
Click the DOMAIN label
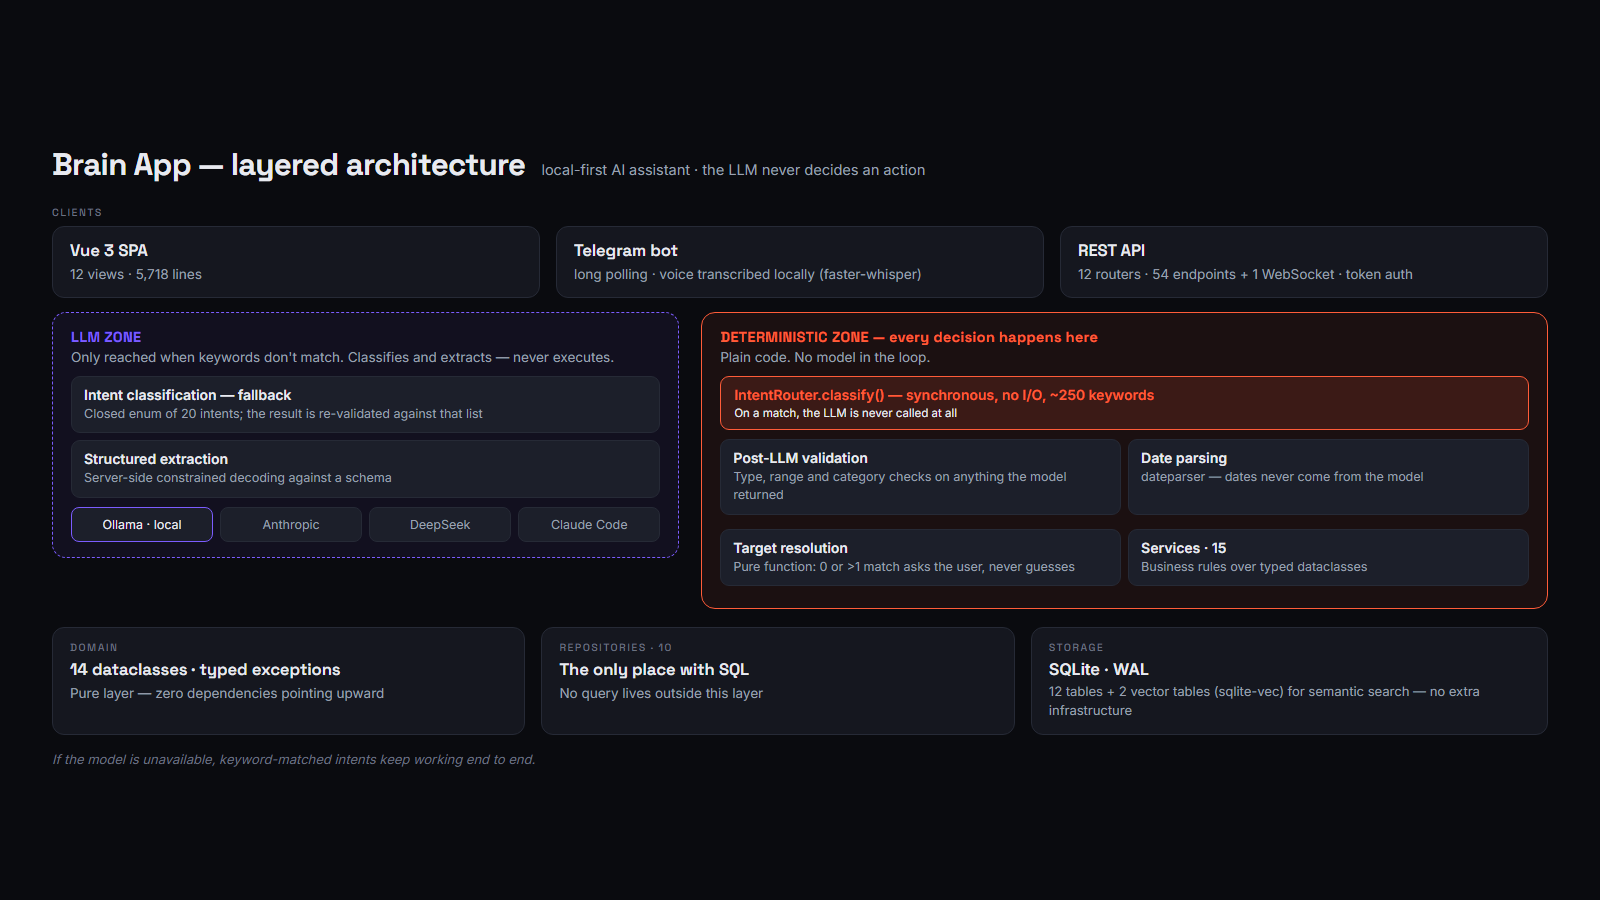pyautogui.click(x=94, y=648)
